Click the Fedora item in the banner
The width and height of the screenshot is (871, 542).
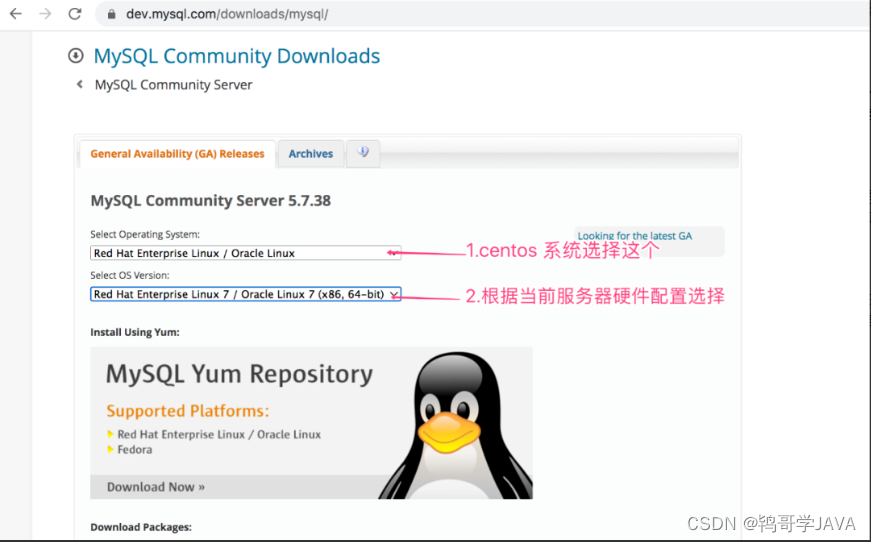pos(134,449)
